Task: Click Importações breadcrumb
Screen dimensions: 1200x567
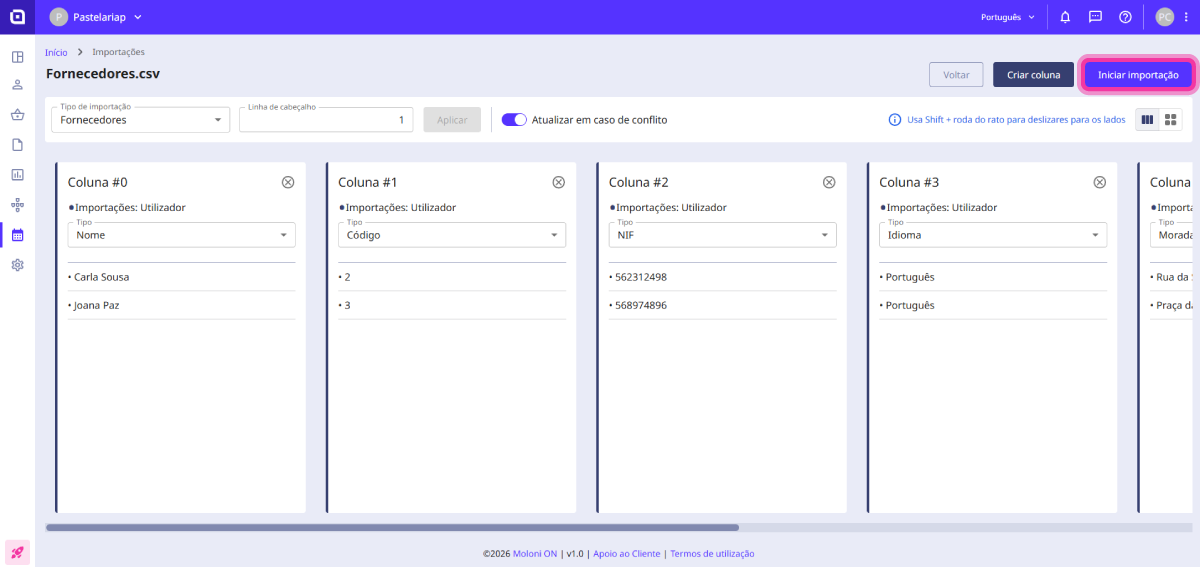Action: pyautogui.click(x=118, y=52)
